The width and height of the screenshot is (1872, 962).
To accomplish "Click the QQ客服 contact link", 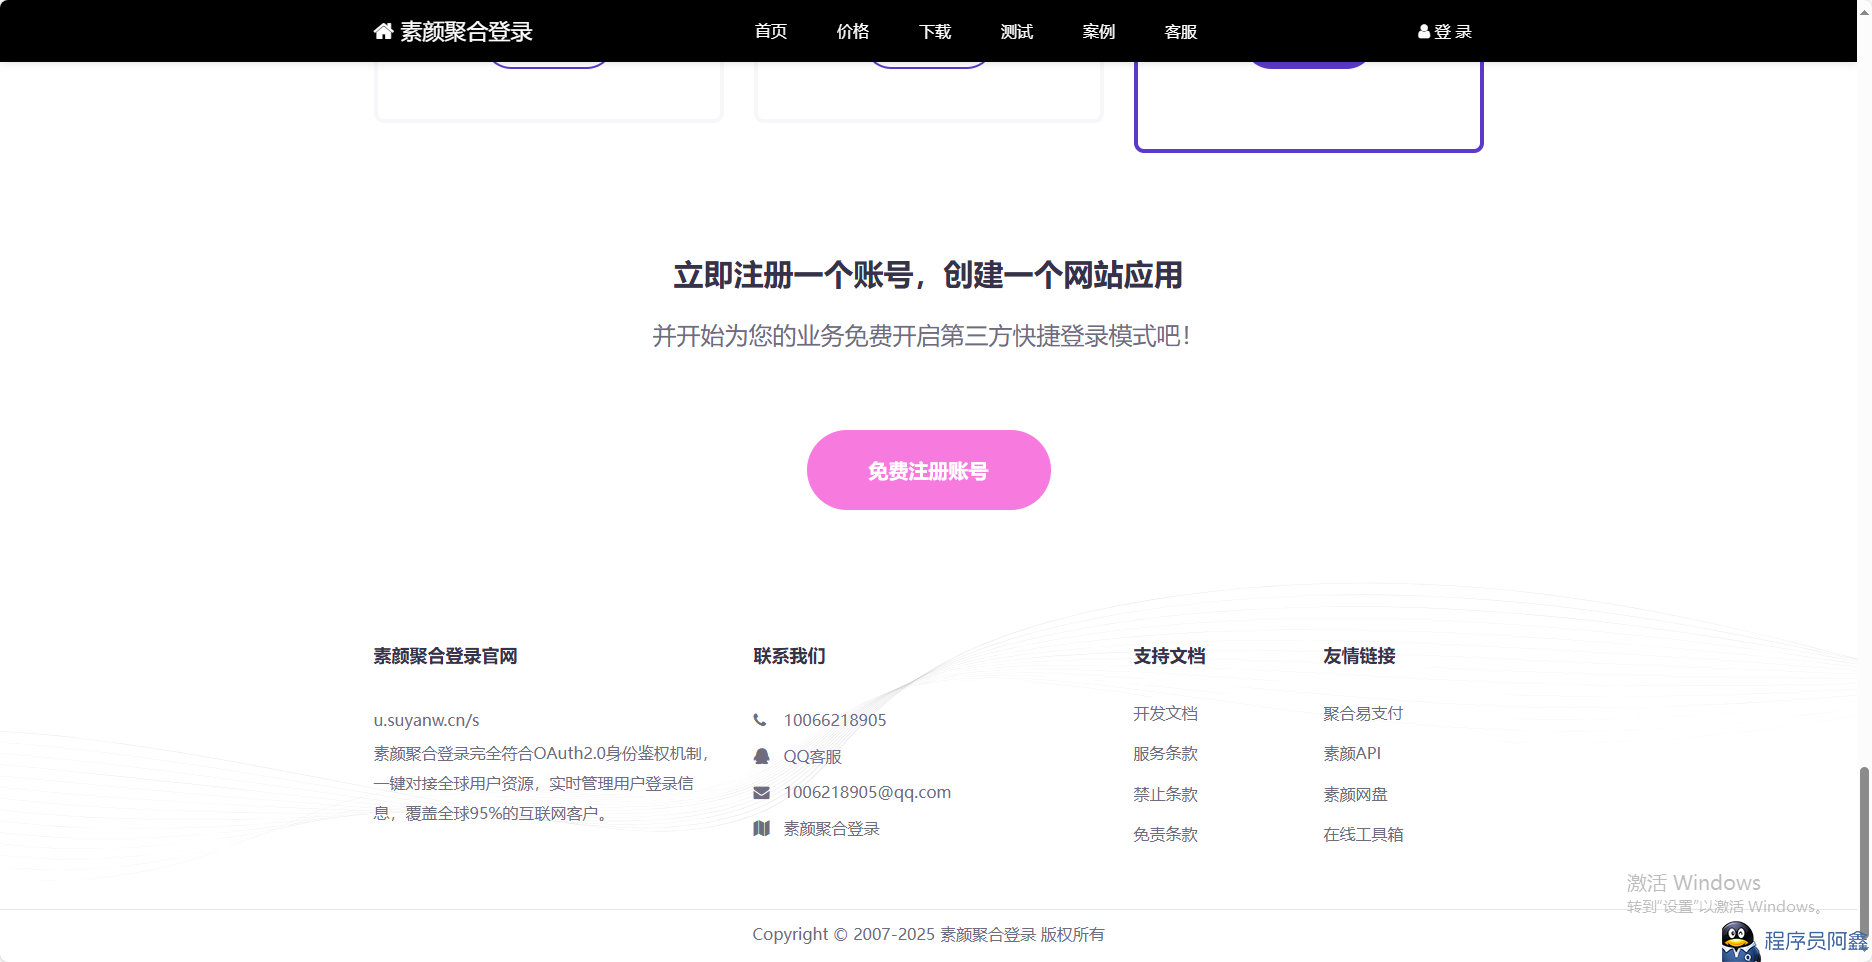I will [x=812, y=757].
